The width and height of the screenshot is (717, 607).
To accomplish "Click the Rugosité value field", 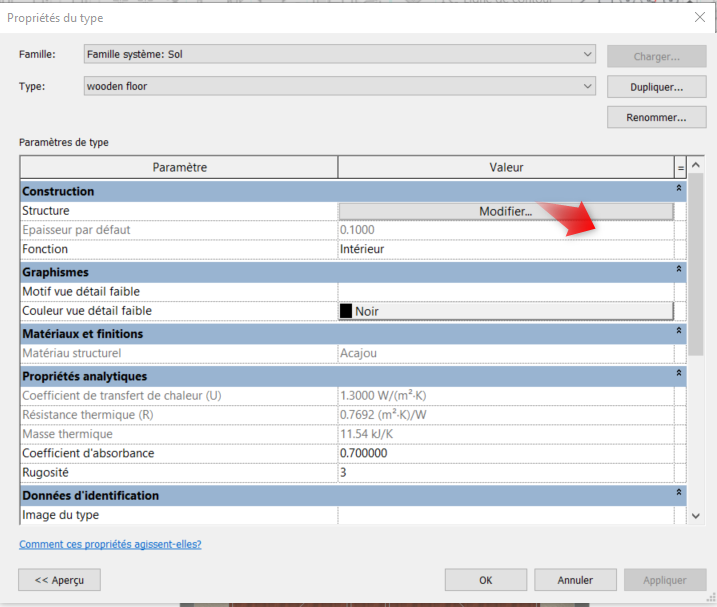I will pyautogui.click(x=505, y=472).
